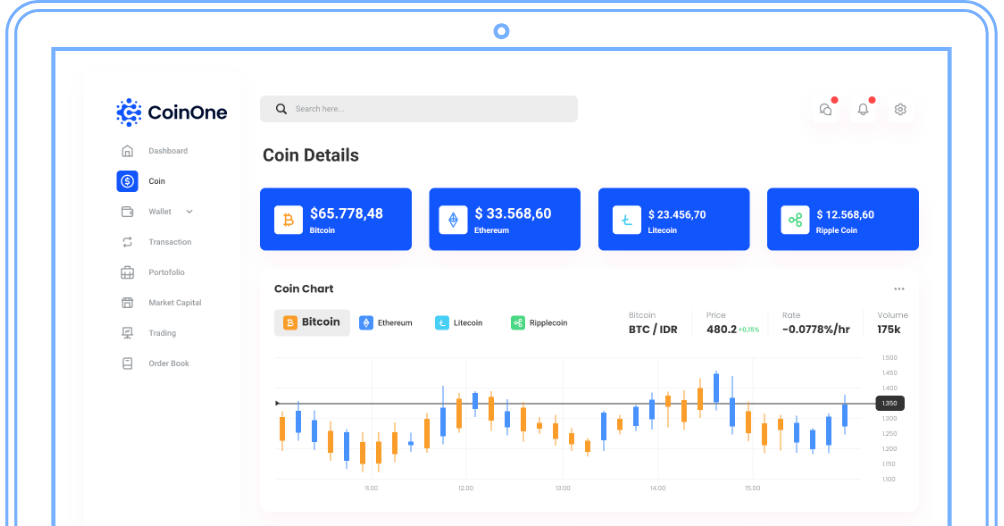Image resolution: width=1004 pixels, height=526 pixels.
Task: Click the Dashboard home icon in sidebar
Action: (x=127, y=151)
